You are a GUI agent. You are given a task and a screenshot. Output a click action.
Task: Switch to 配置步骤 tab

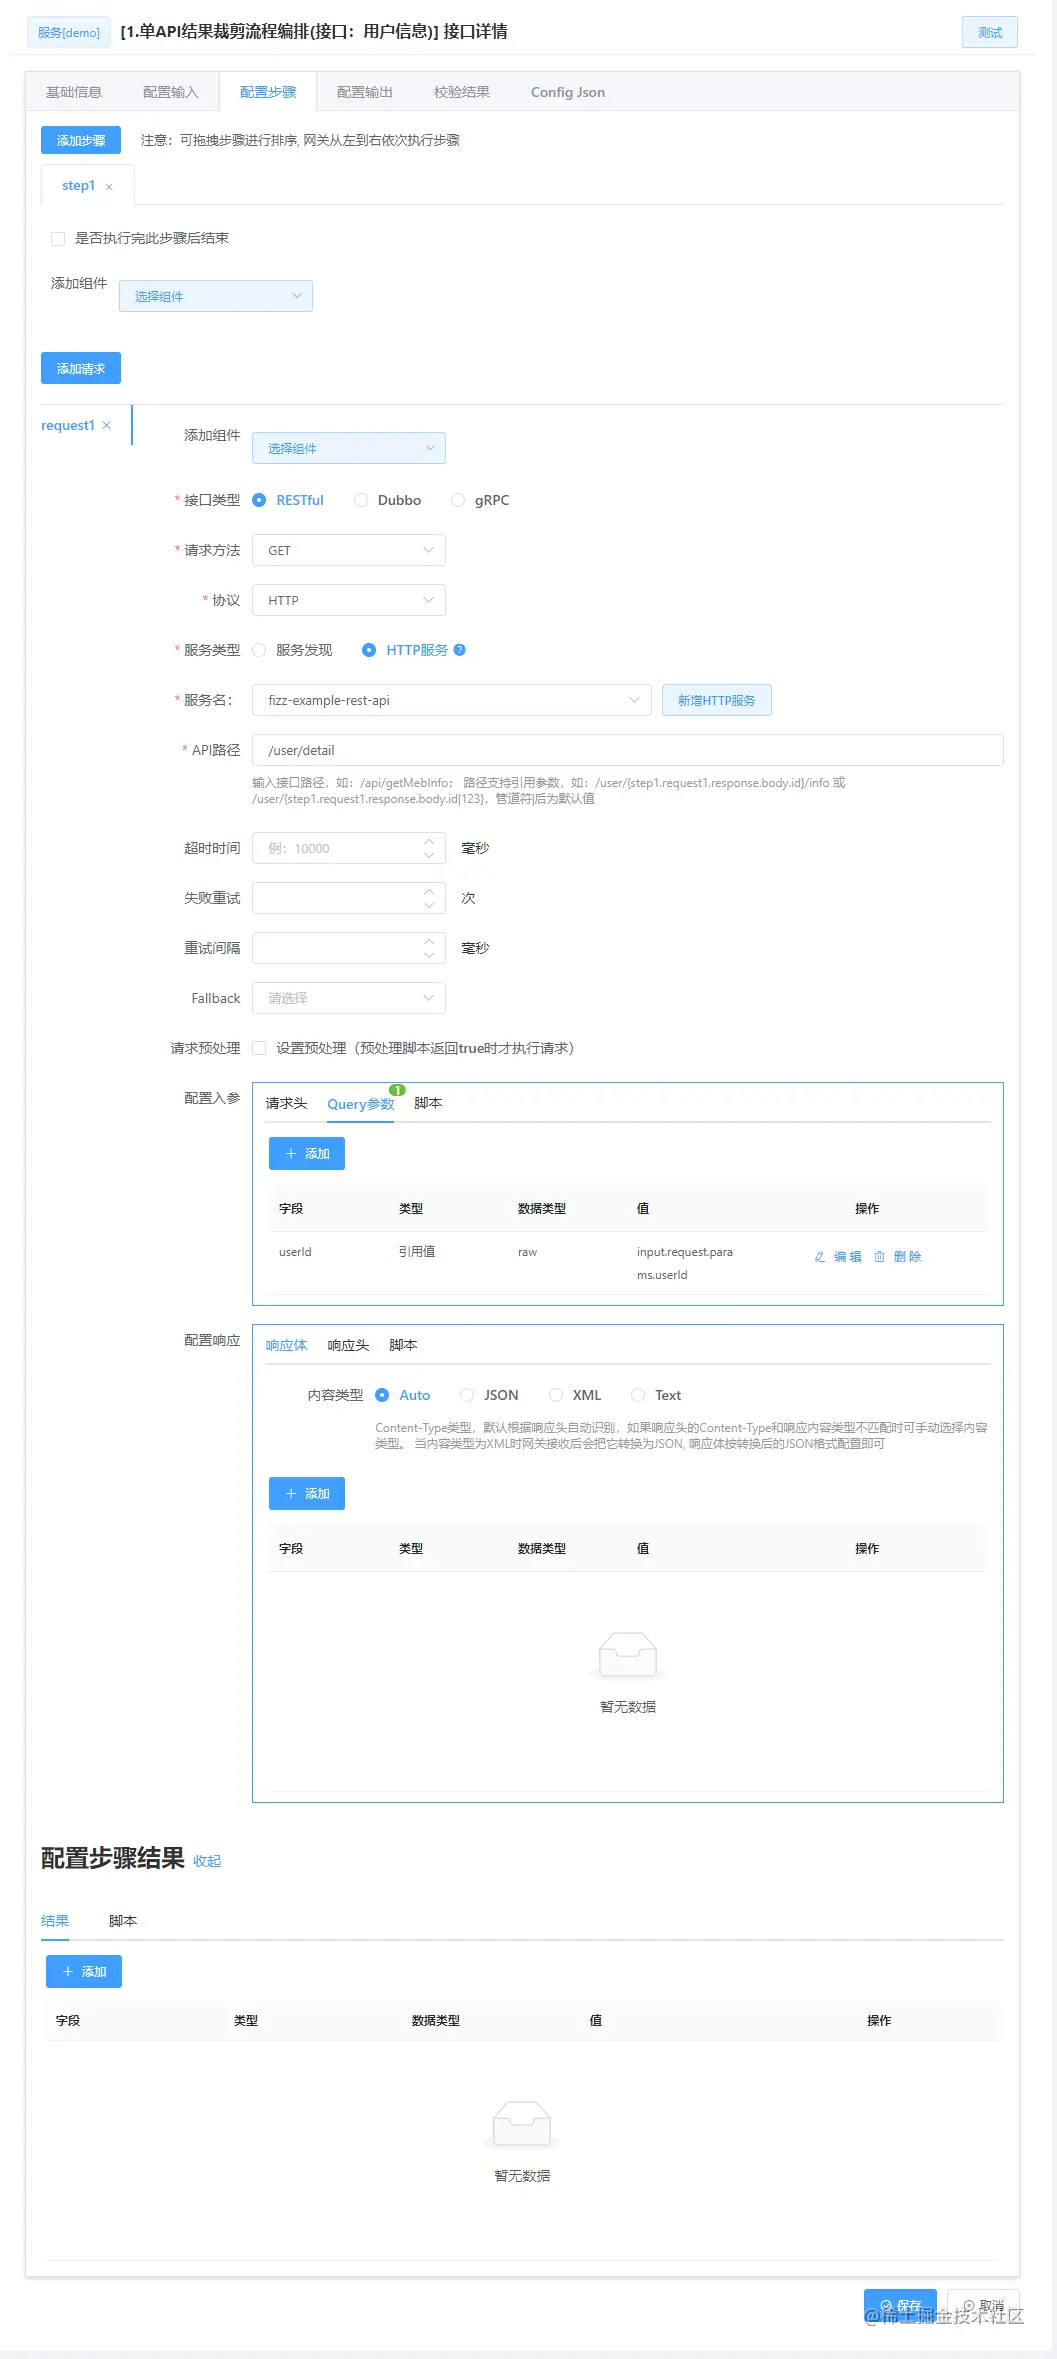268,92
